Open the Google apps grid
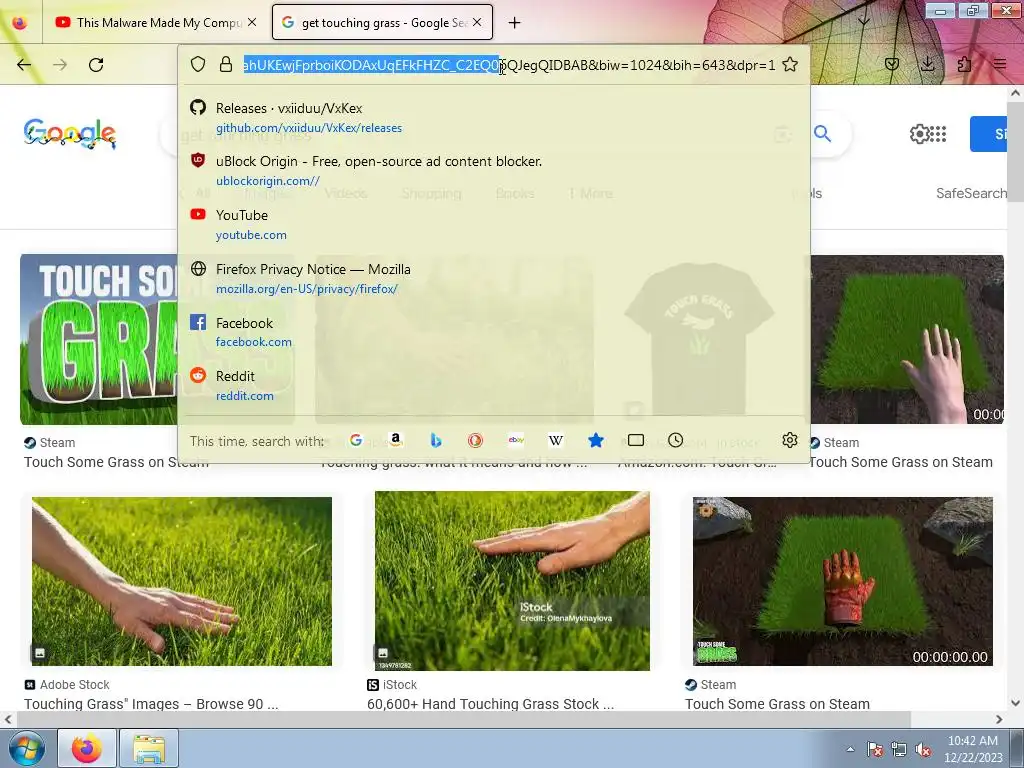The image size is (1024, 768). 938,134
